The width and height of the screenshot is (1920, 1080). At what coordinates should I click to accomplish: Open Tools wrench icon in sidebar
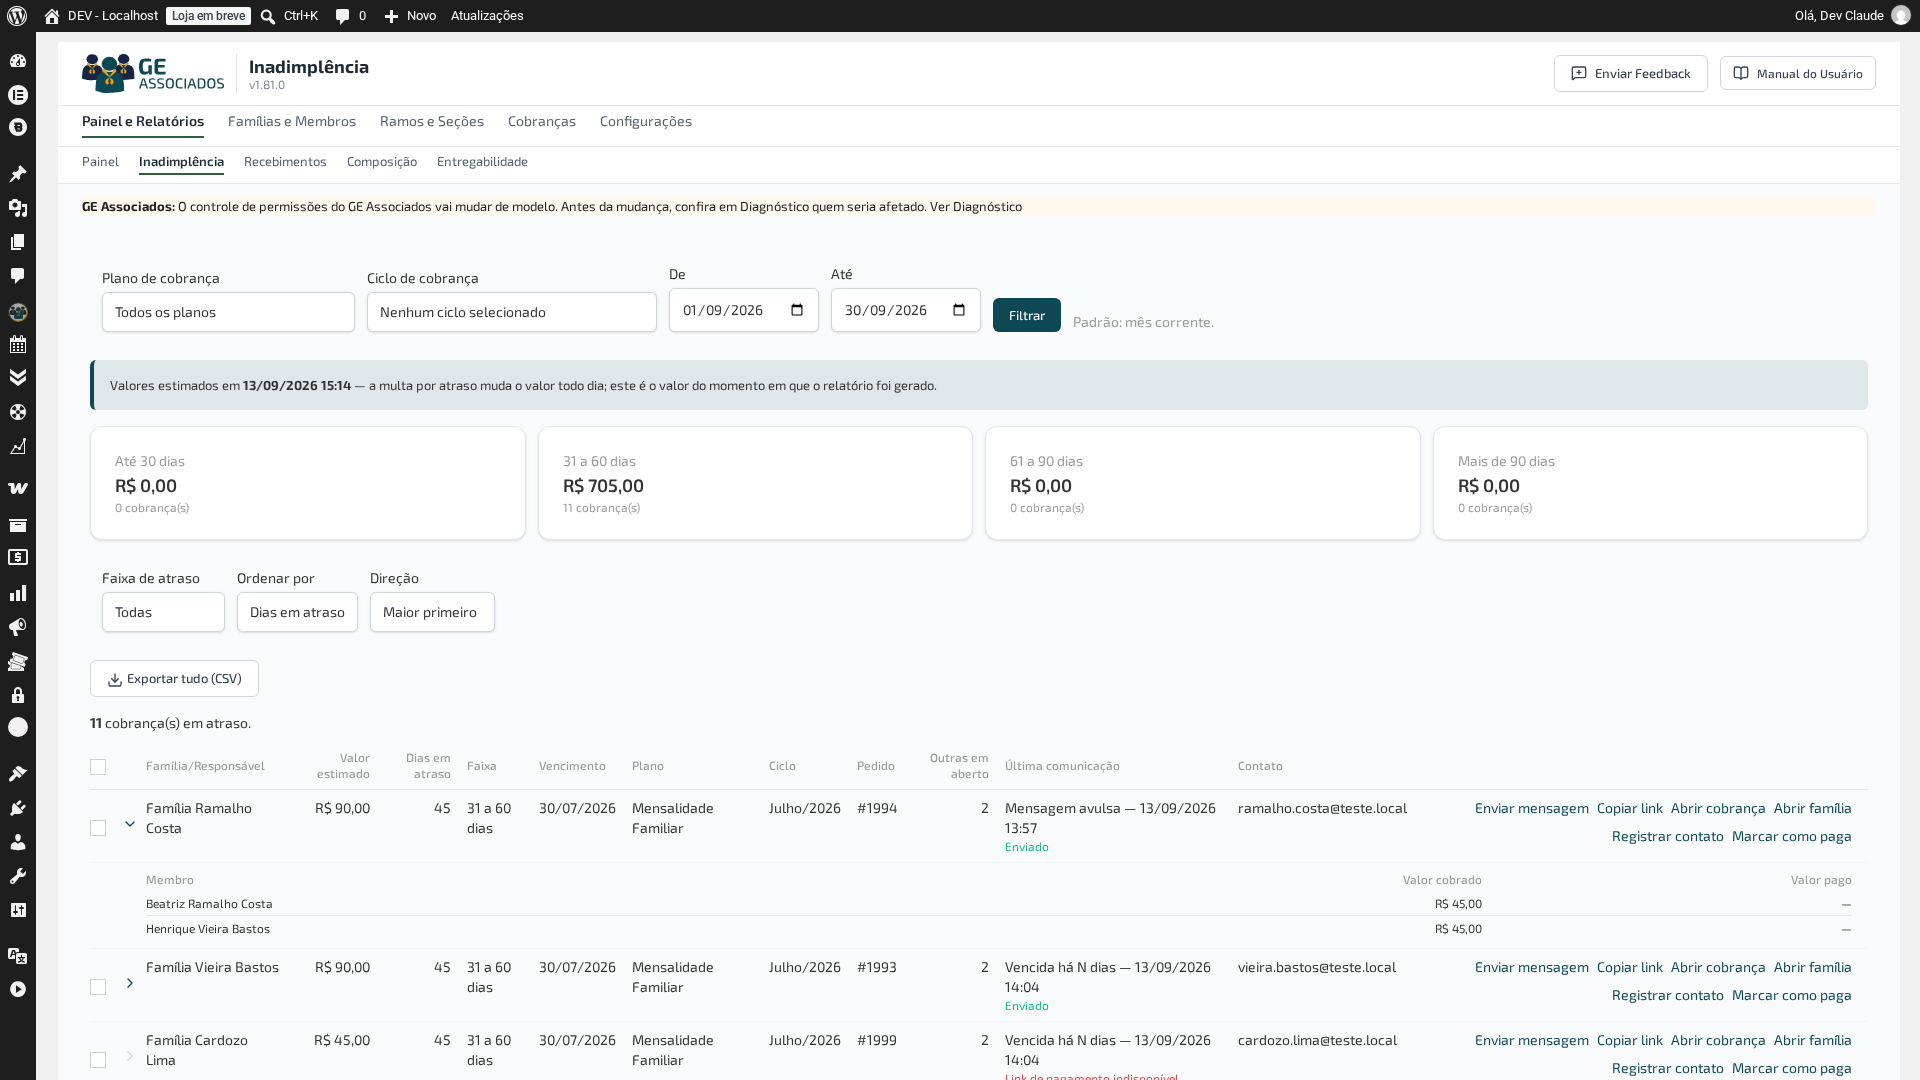(x=18, y=876)
